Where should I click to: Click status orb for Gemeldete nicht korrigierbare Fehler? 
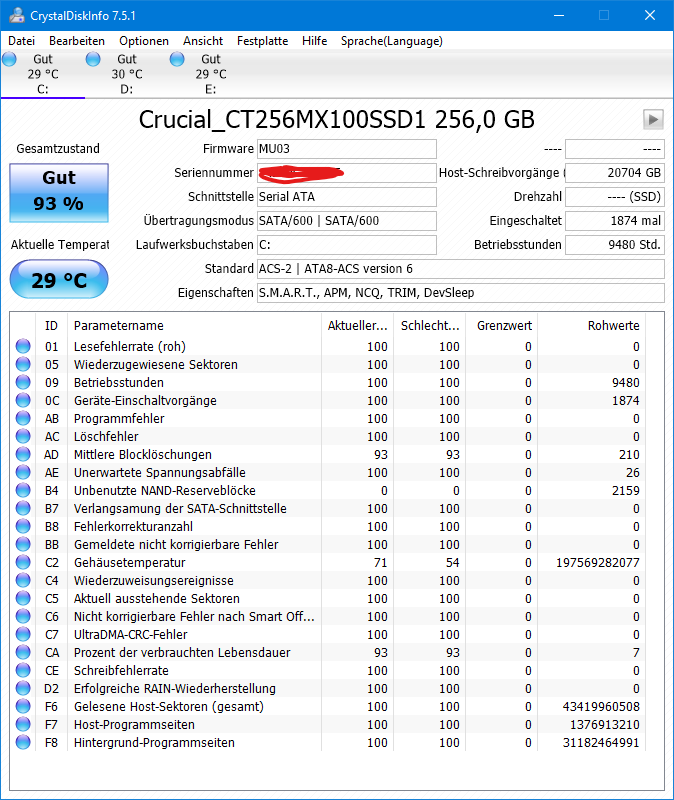(23, 544)
